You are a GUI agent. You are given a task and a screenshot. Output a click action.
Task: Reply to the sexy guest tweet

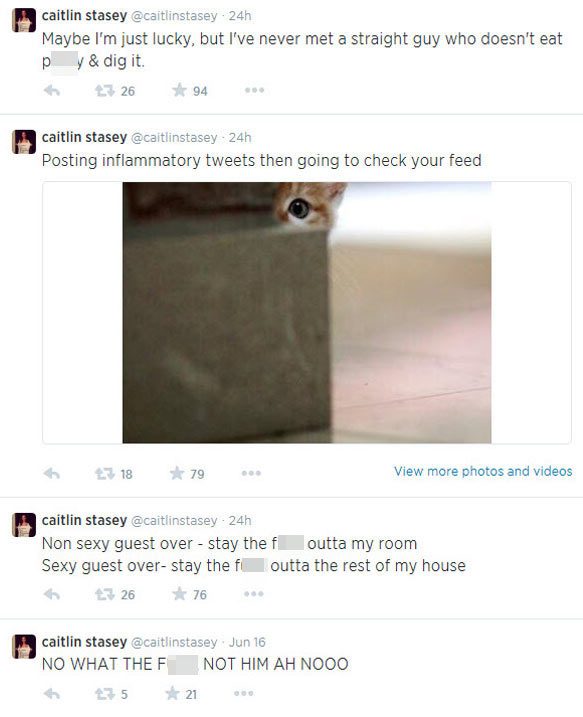(52, 594)
